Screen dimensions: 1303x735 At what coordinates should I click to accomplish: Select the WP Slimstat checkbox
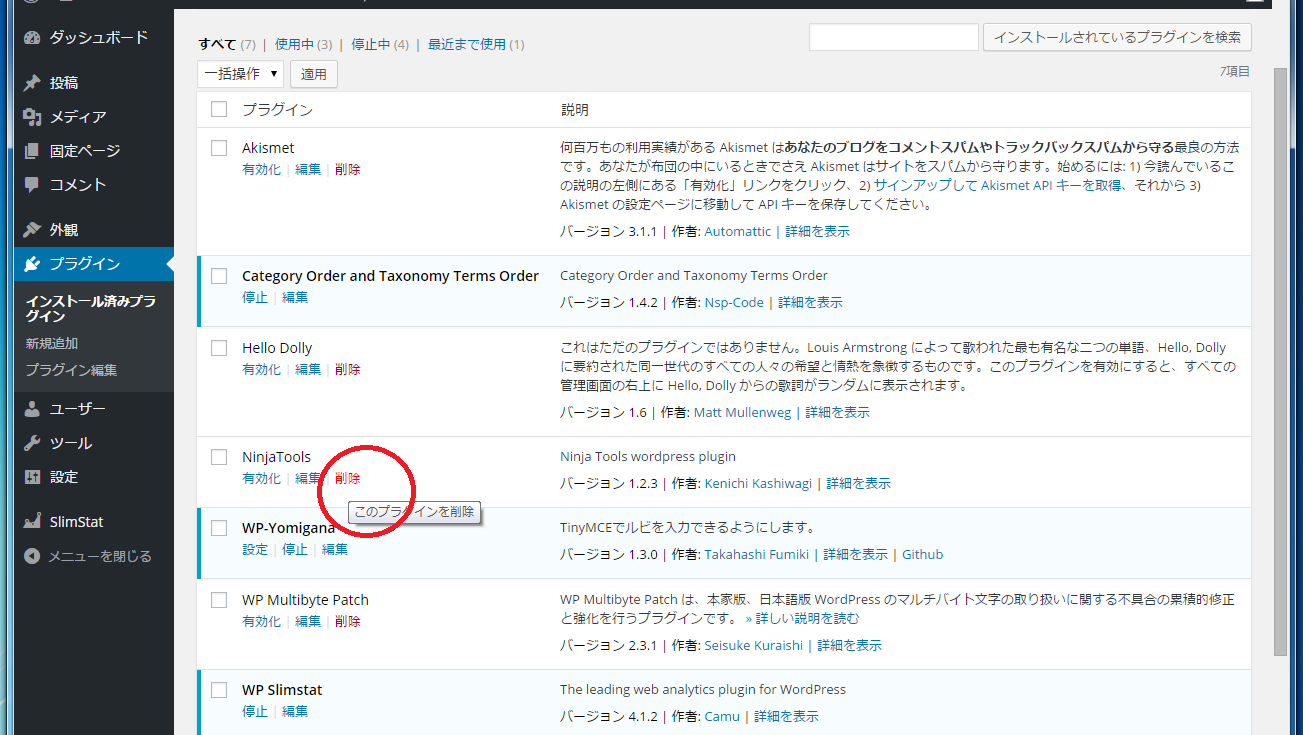(219, 690)
